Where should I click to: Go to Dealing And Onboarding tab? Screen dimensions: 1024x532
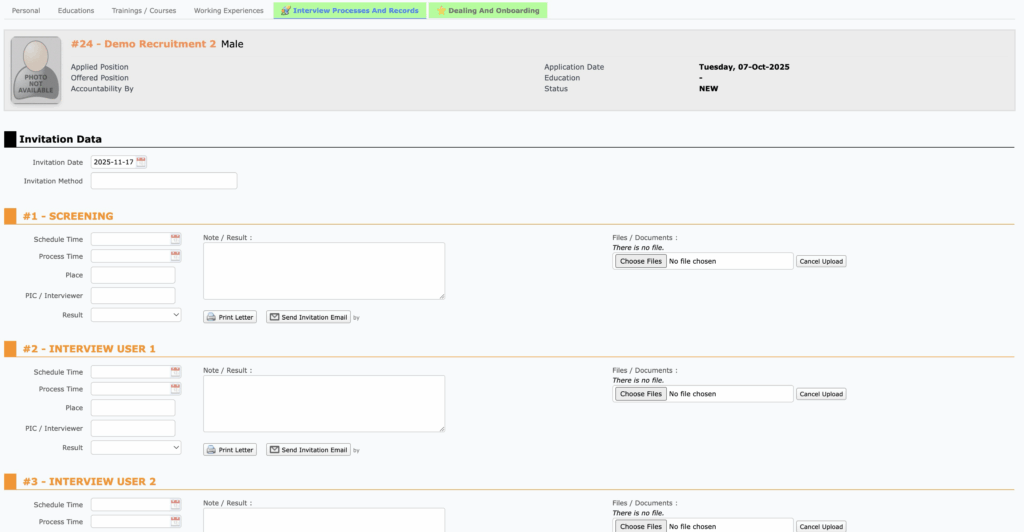[x=487, y=11]
